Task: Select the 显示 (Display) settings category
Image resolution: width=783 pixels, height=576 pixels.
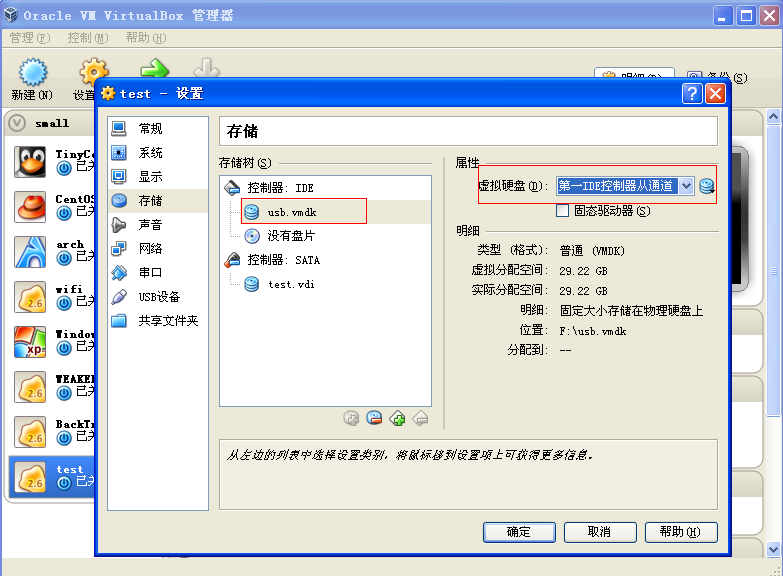Action: pyautogui.click(x=157, y=177)
